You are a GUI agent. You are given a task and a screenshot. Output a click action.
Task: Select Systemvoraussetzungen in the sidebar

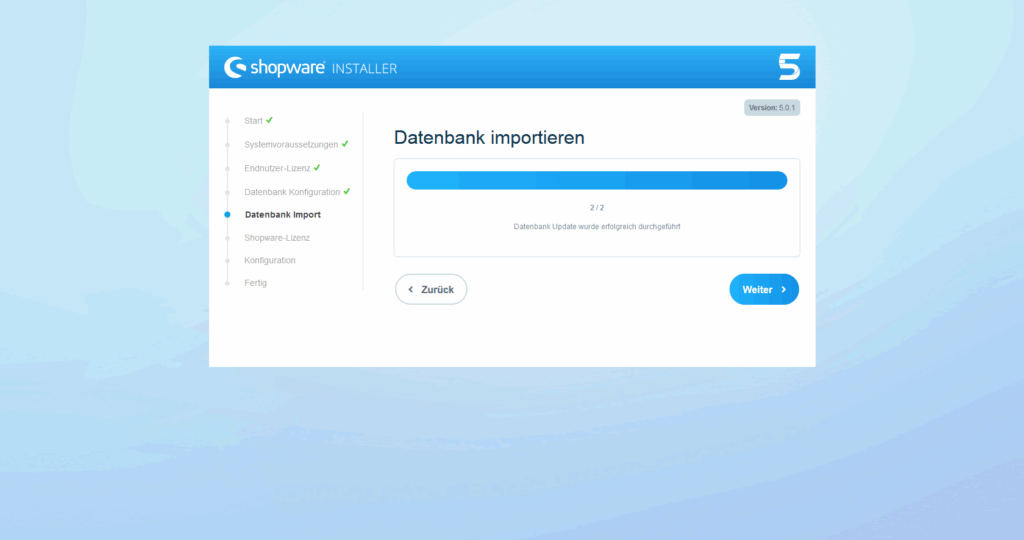coord(290,145)
